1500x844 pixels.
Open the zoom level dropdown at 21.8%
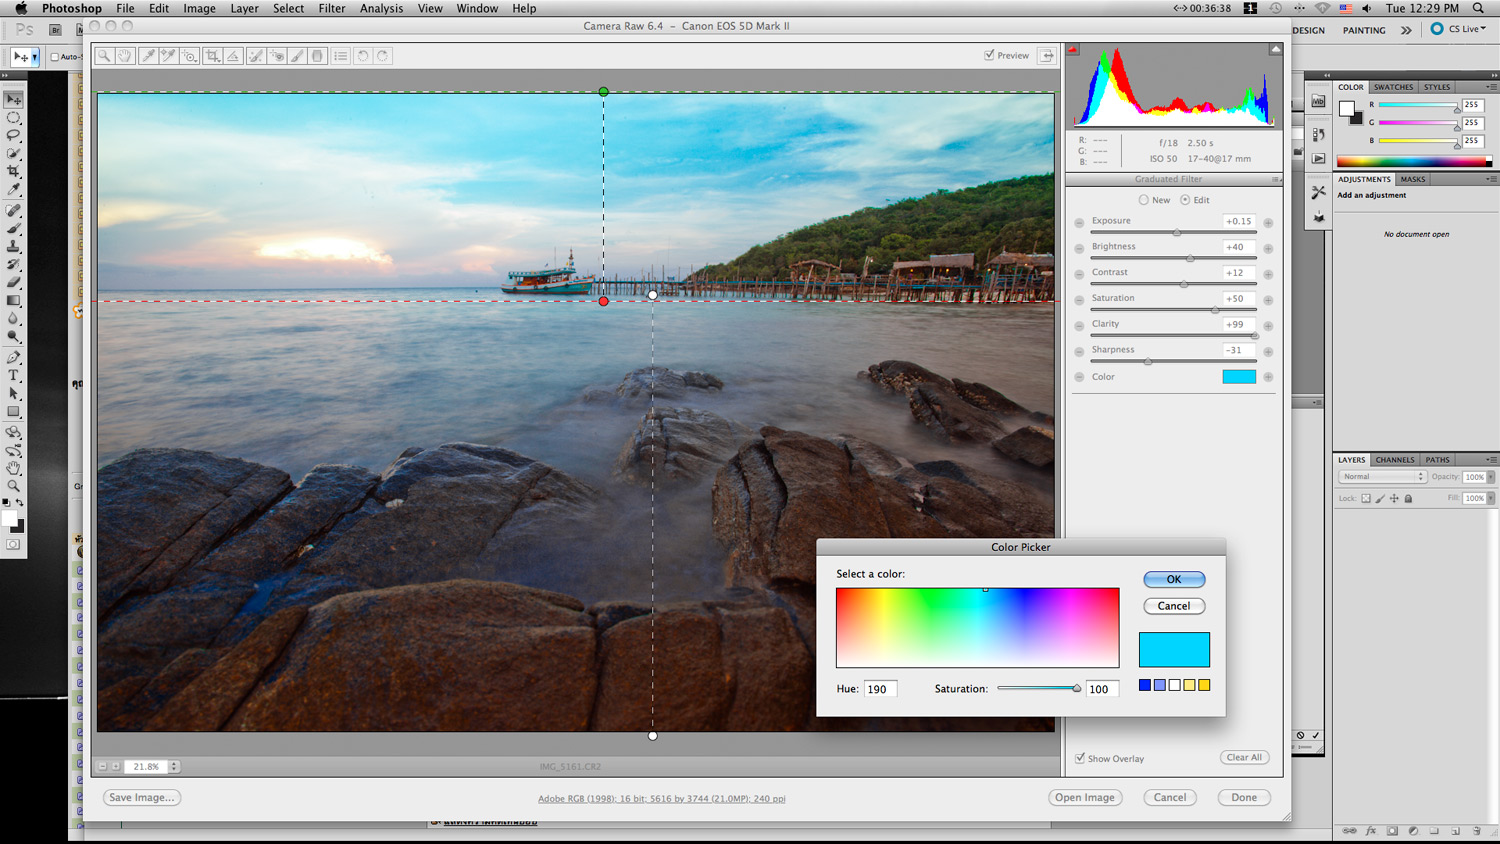click(174, 766)
